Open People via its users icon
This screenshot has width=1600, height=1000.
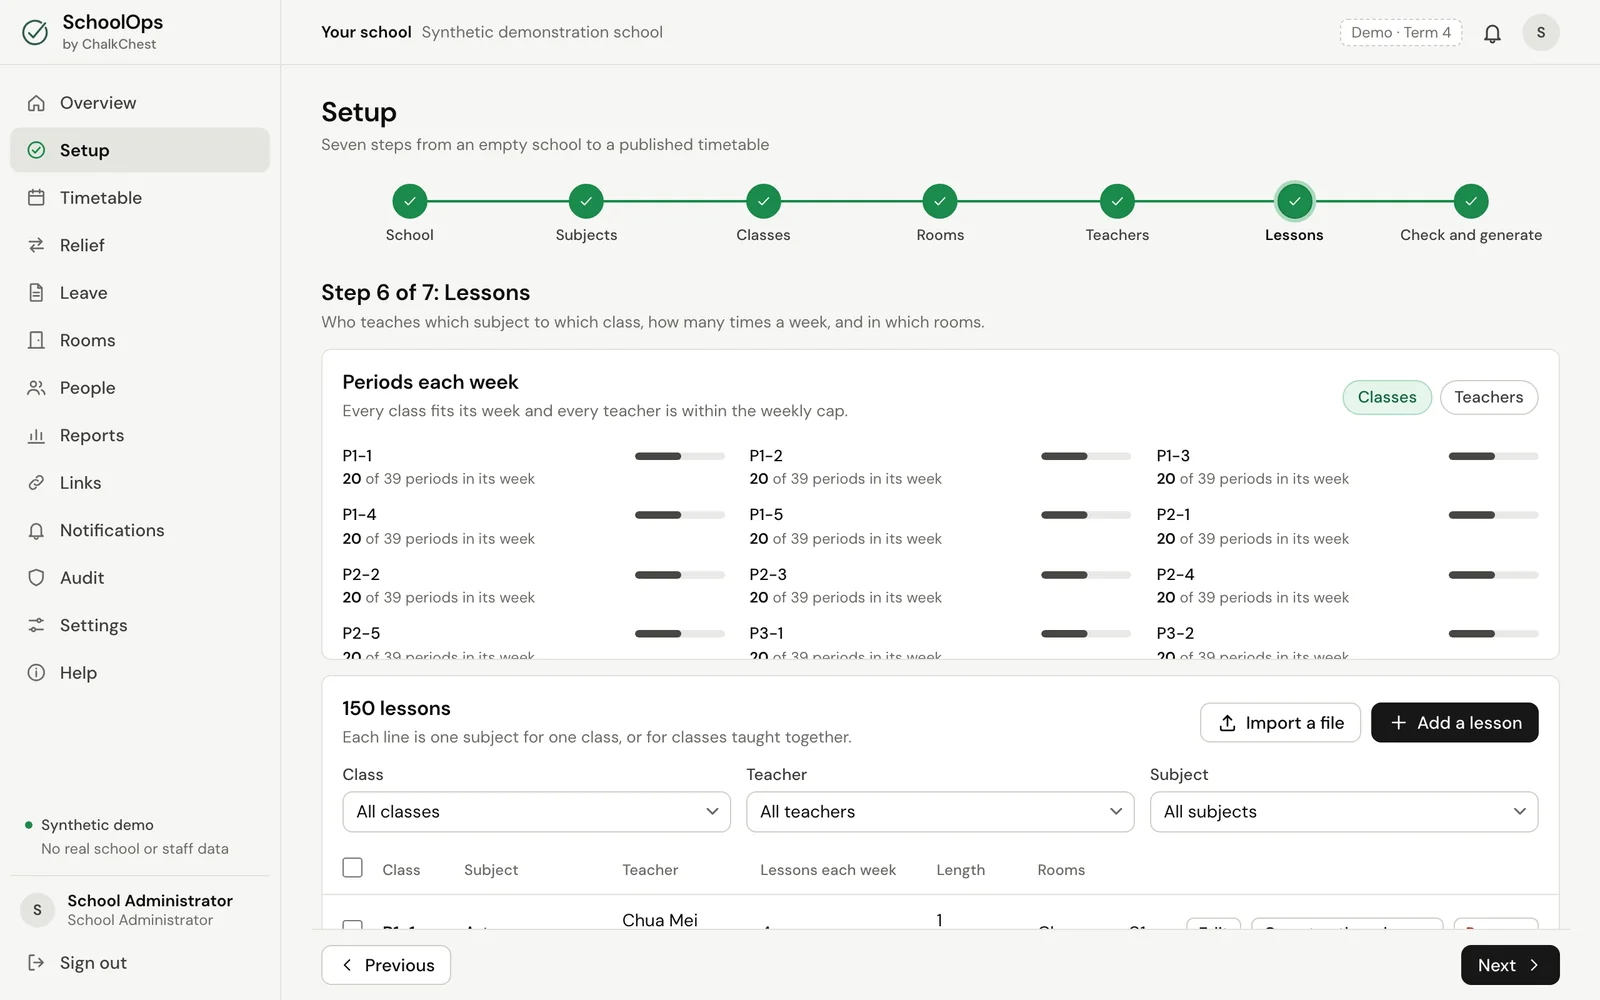[36, 388]
